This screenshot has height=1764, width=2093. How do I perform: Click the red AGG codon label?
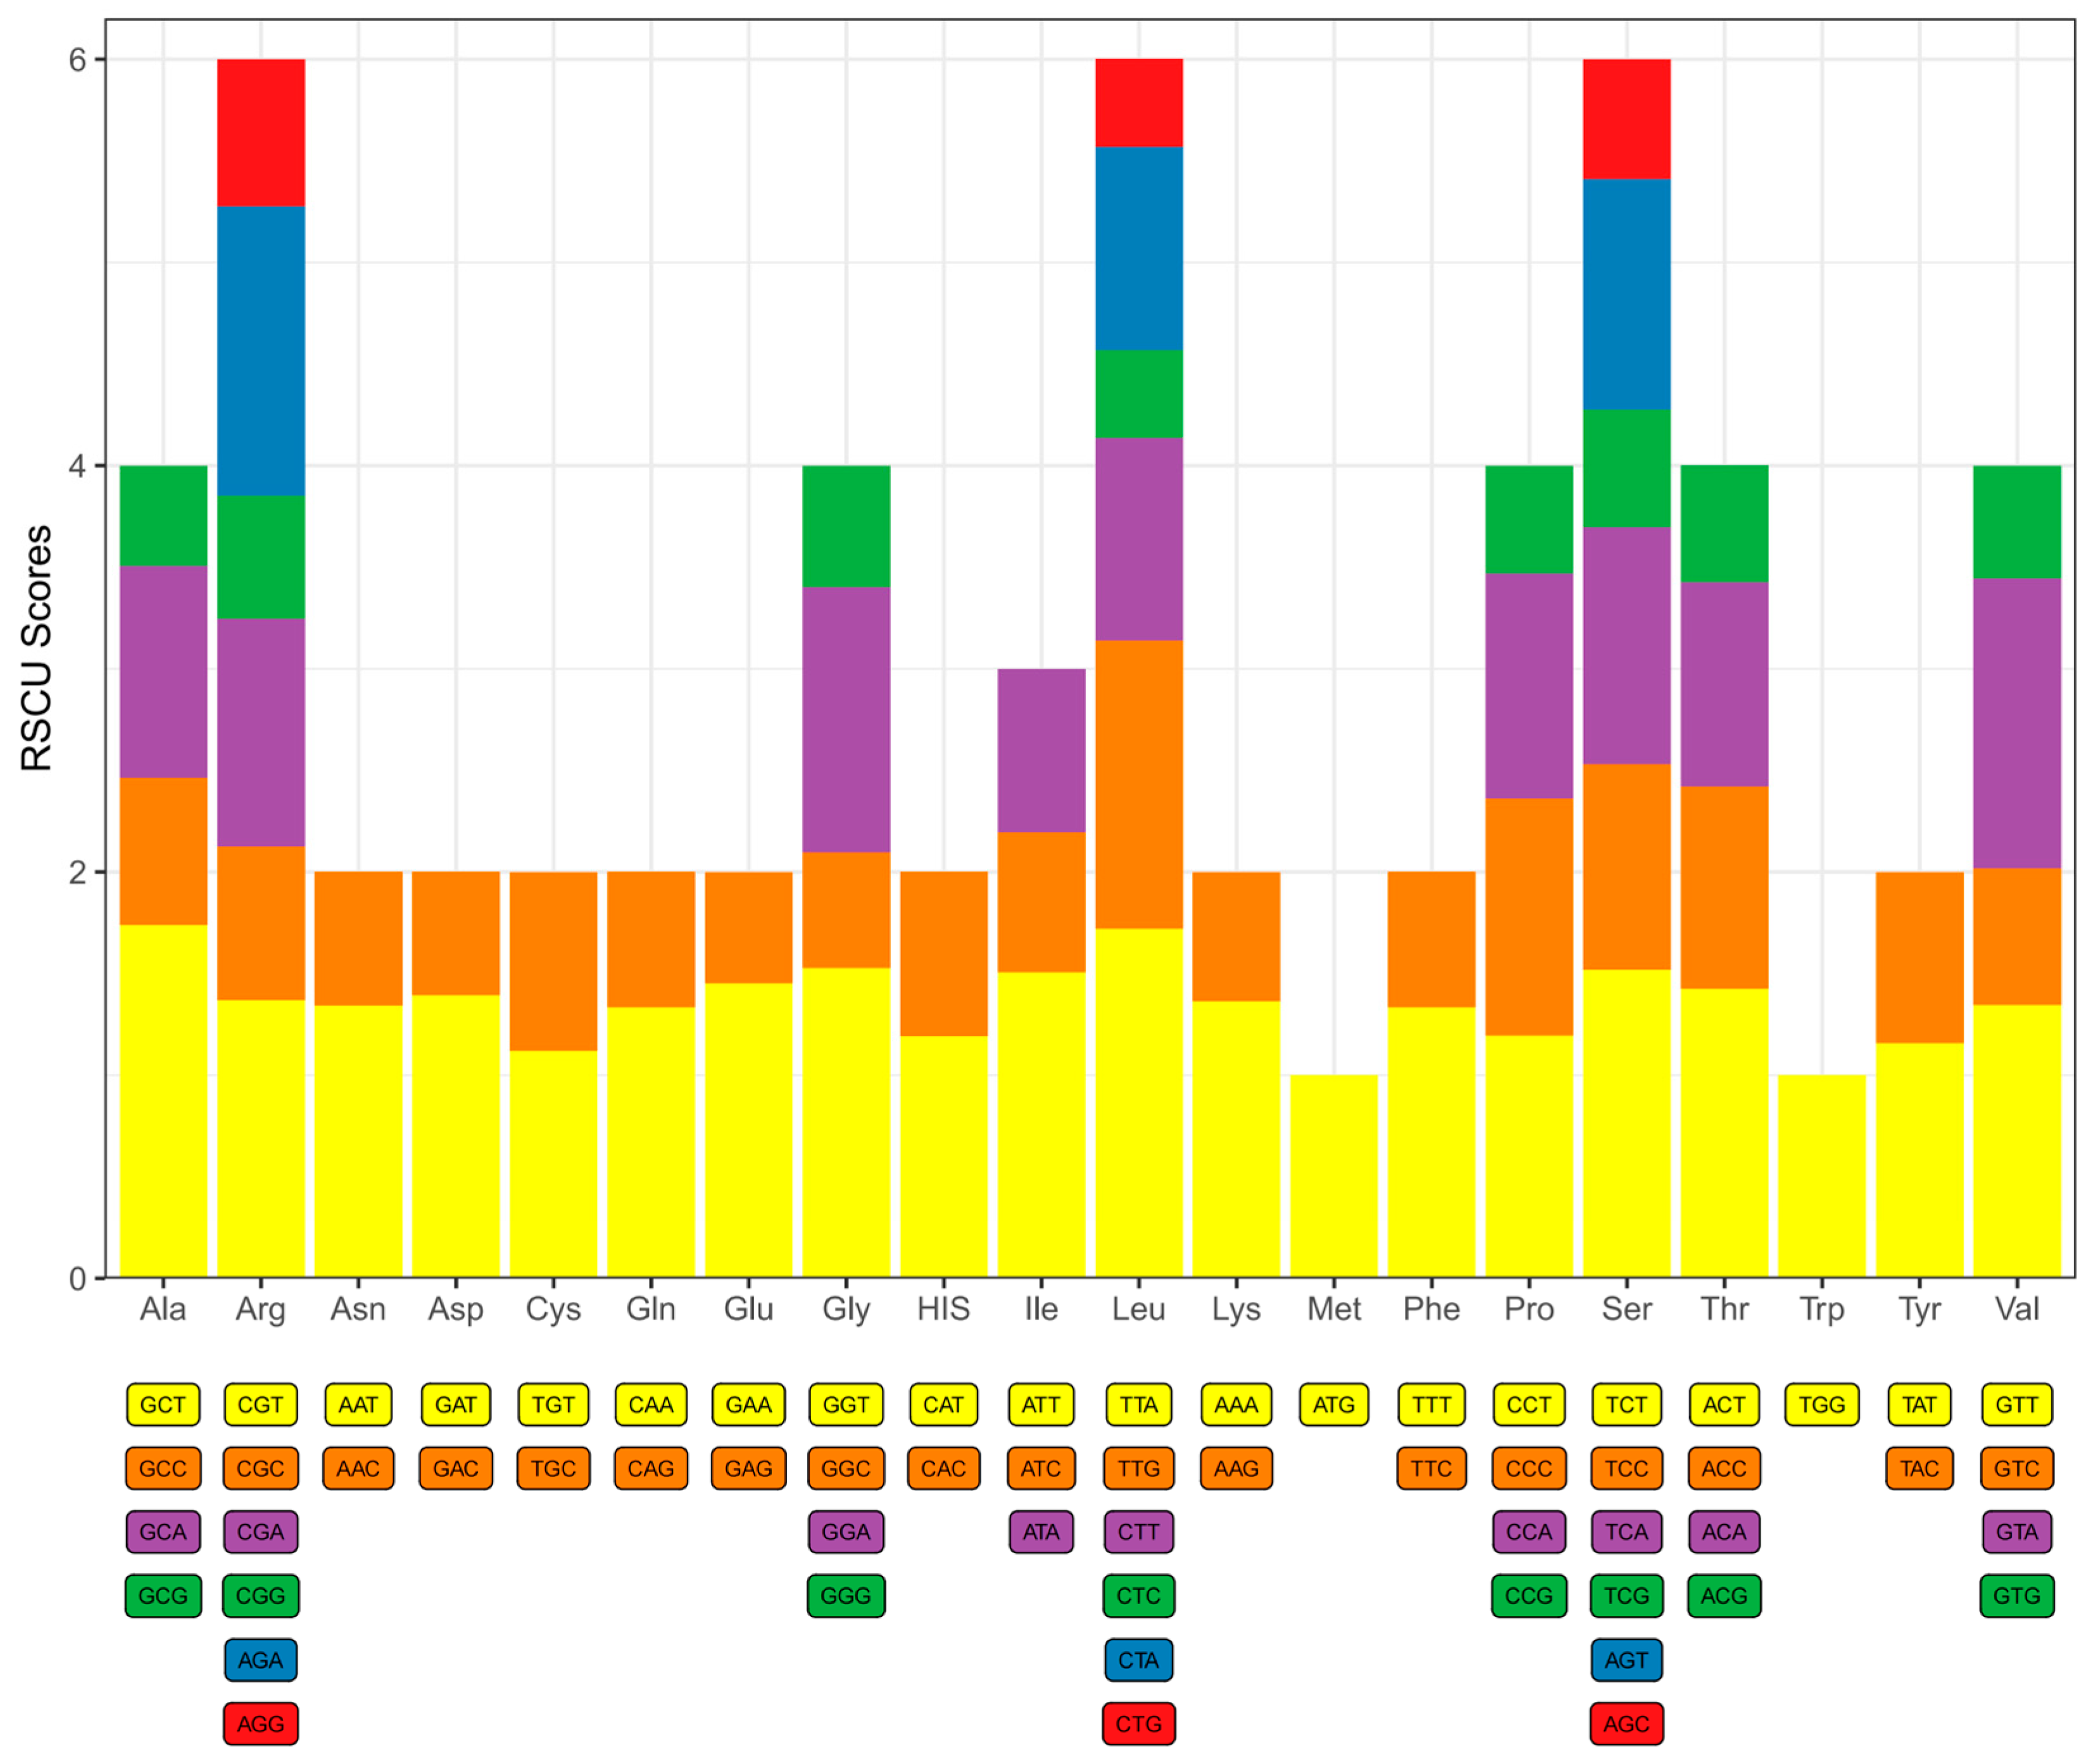click(x=260, y=1723)
